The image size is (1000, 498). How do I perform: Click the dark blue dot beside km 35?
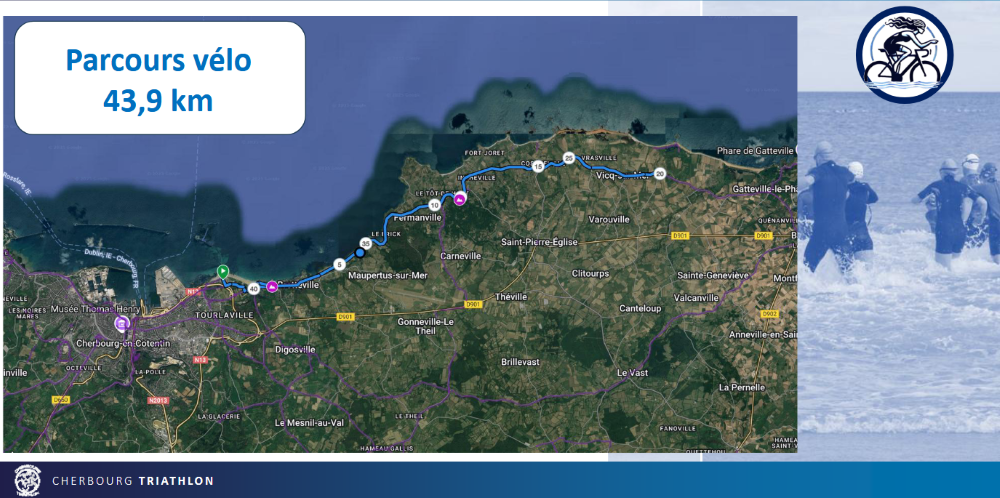pyautogui.click(x=360, y=253)
